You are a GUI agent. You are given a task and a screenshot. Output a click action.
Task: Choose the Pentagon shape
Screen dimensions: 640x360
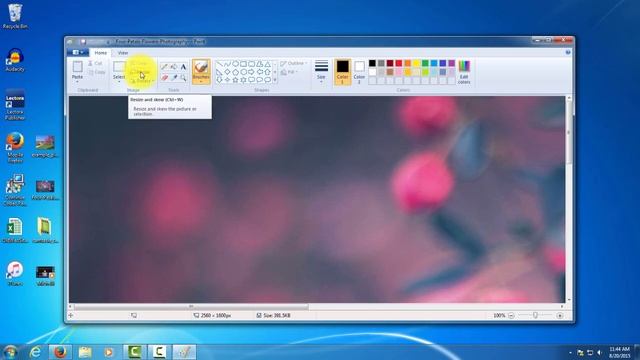(x=236, y=72)
